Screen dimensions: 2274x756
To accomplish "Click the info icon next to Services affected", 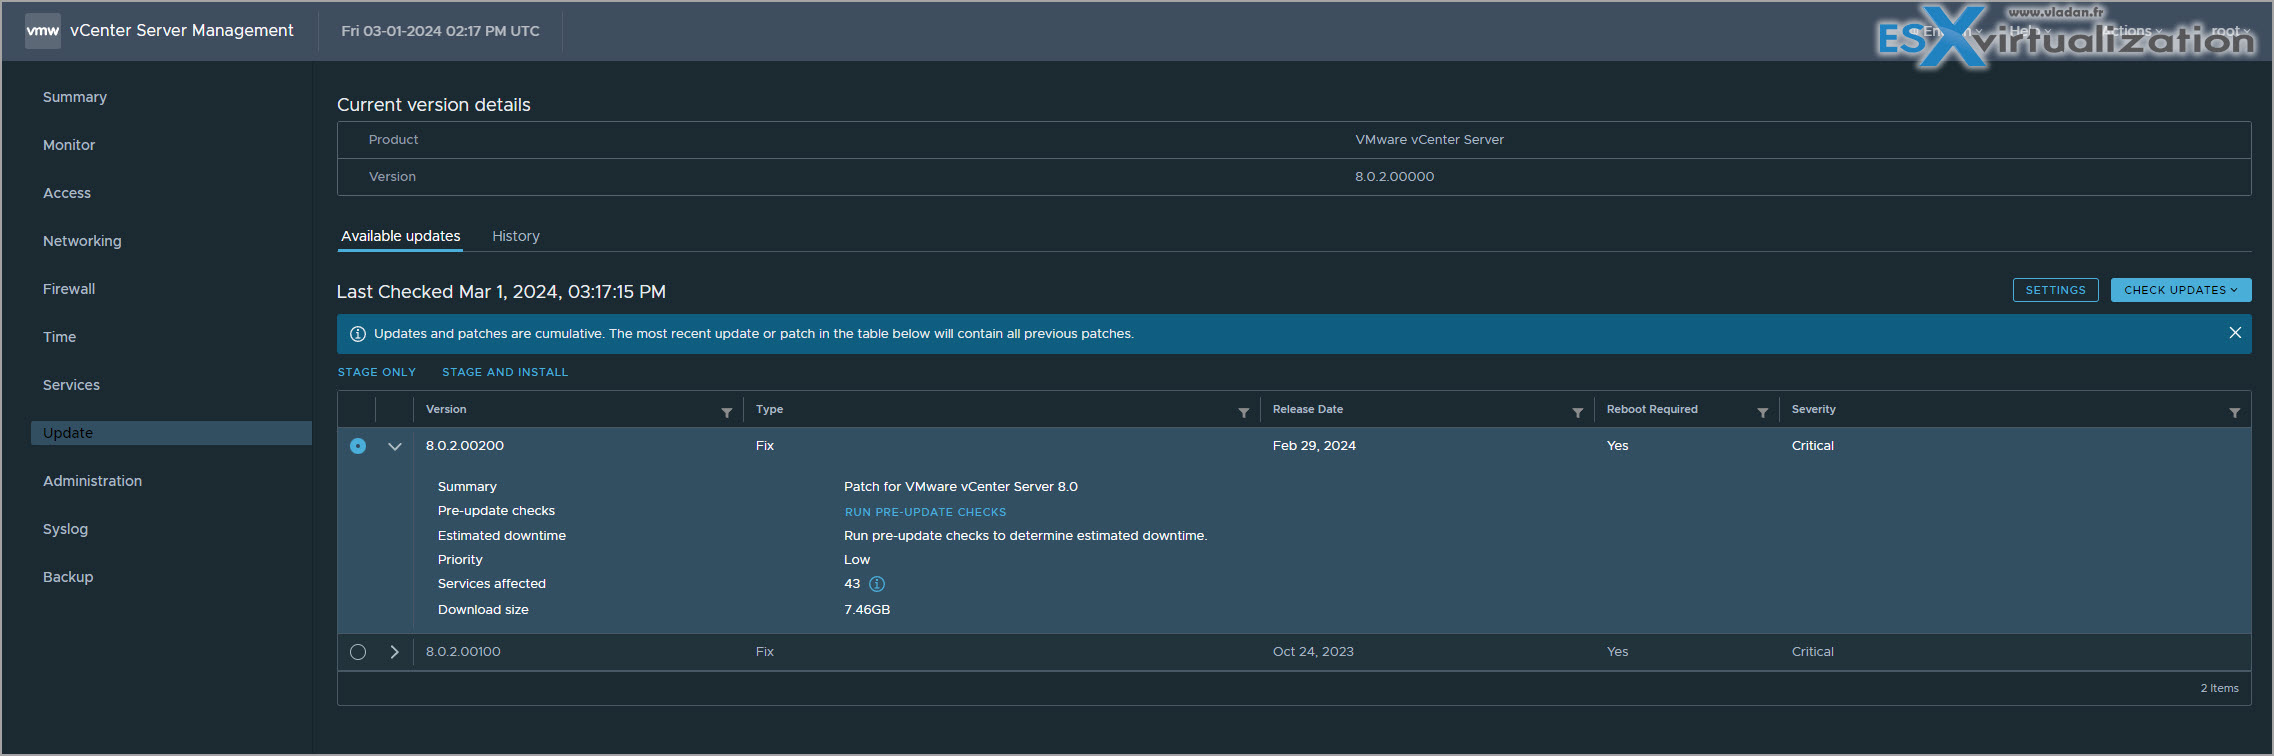I will [x=877, y=584].
